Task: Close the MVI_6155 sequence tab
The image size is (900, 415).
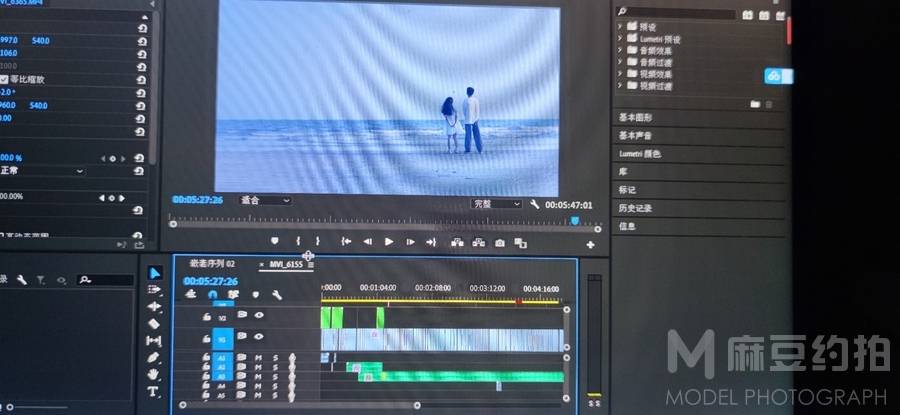Action: click(262, 265)
